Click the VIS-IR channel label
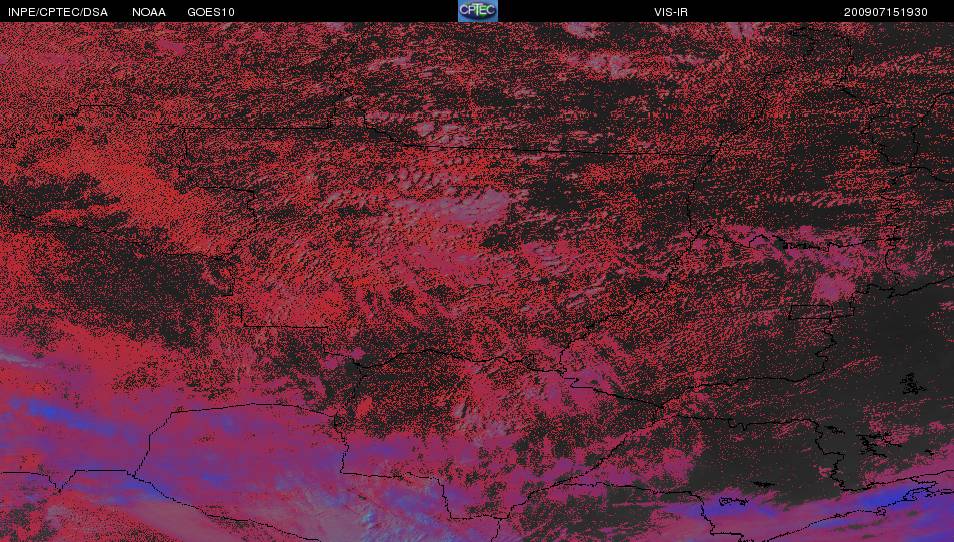The height and width of the screenshot is (542, 954). click(671, 12)
